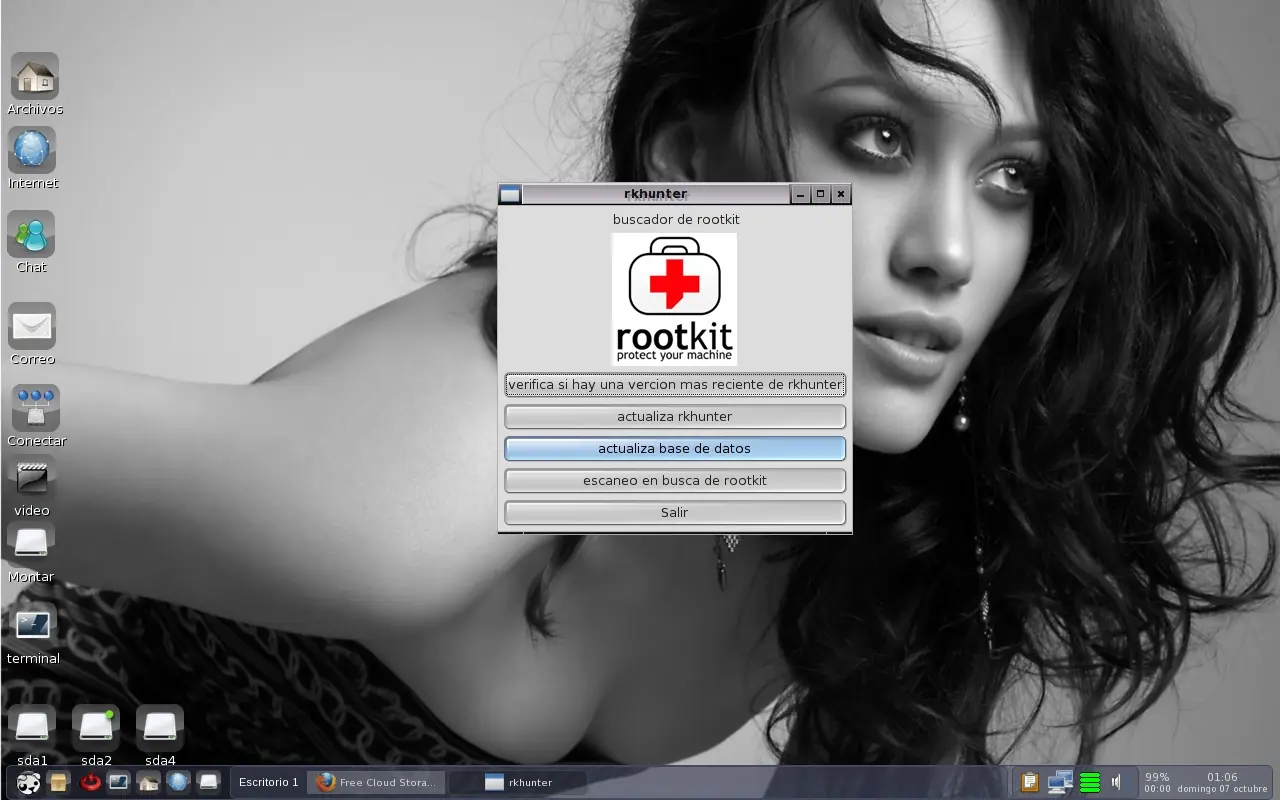Click 'buscador de rootkit' label
Image resolution: width=1280 pixels, height=800 pixels.
tap(676, 219)
